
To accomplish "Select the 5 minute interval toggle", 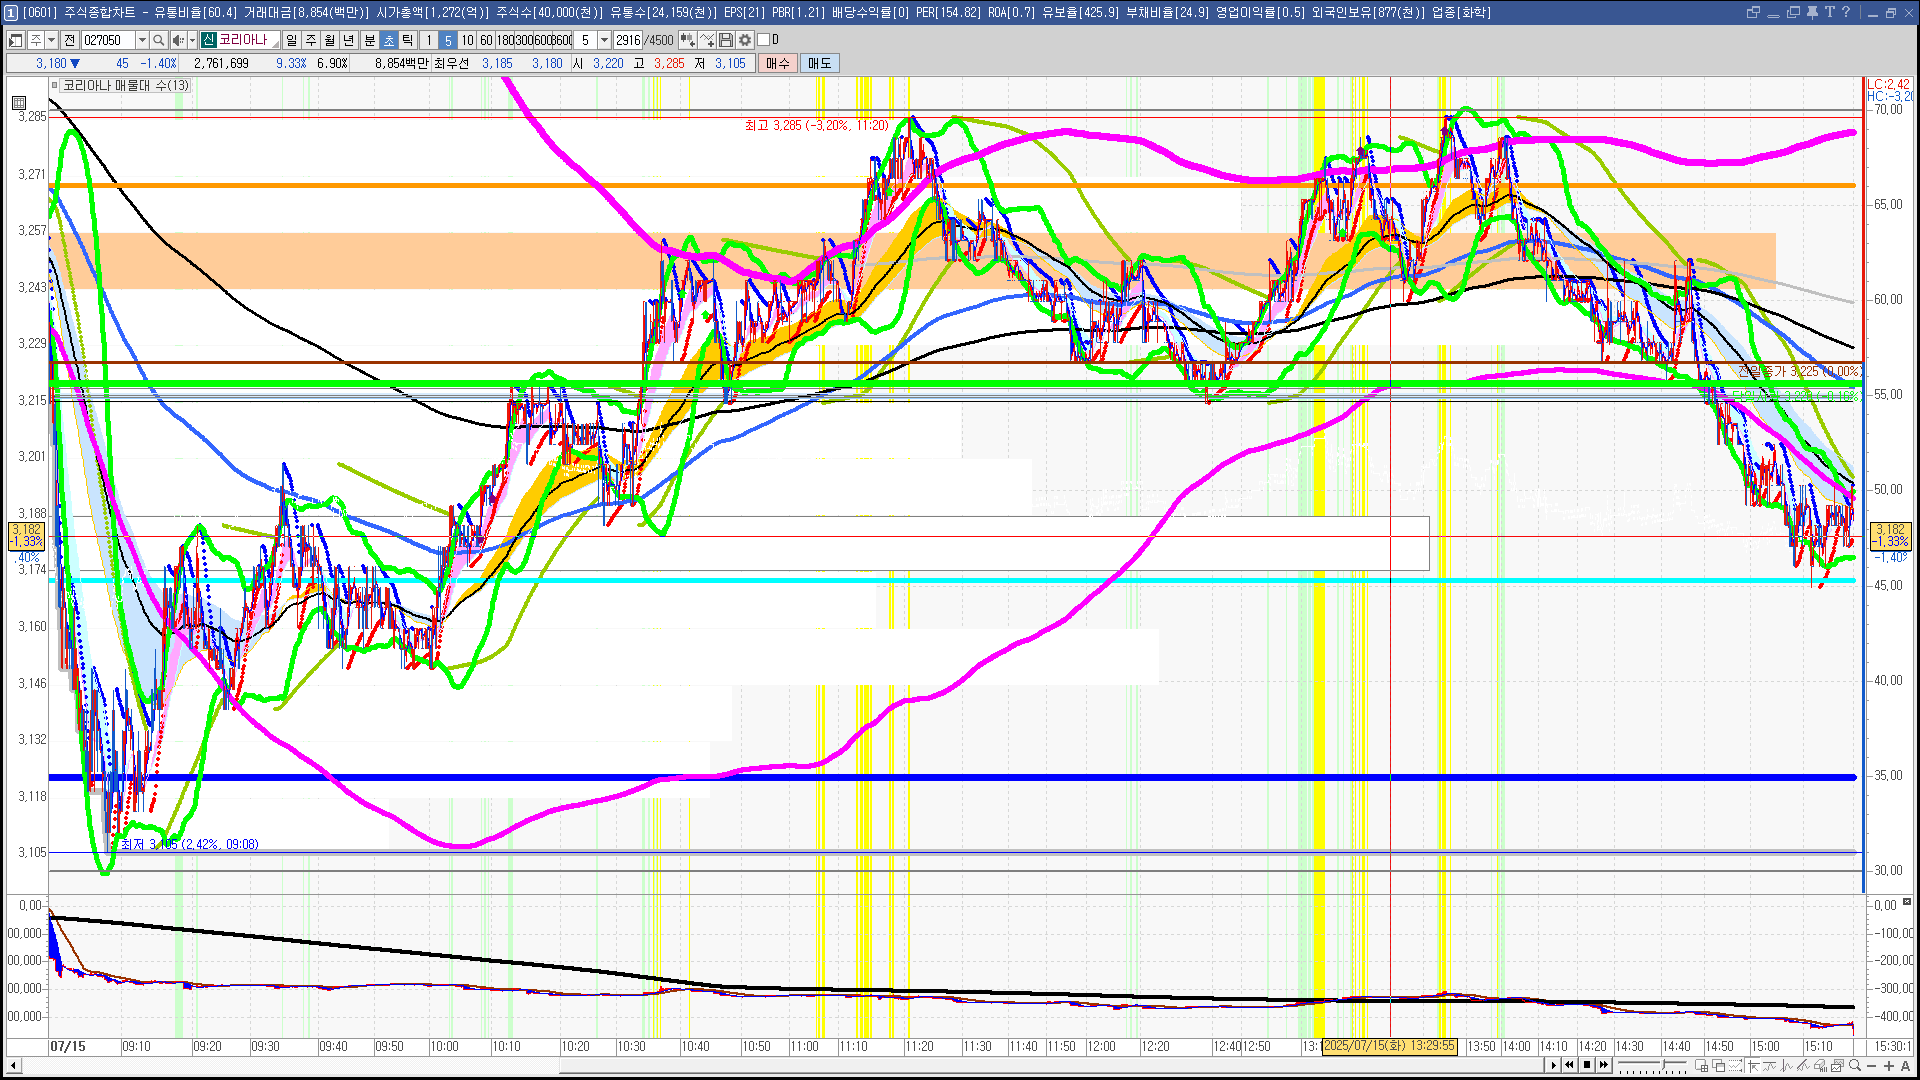I will 448,40.
